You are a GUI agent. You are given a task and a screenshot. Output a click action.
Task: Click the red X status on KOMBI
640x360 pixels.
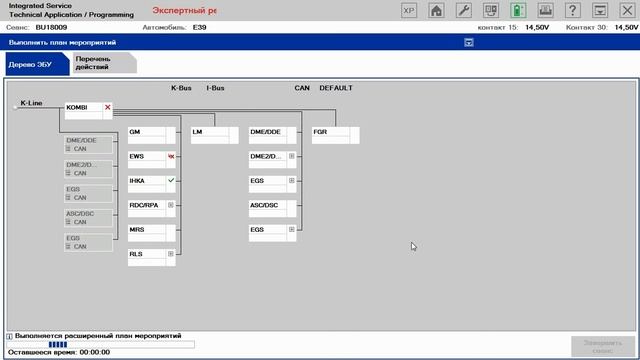point(108,107)
